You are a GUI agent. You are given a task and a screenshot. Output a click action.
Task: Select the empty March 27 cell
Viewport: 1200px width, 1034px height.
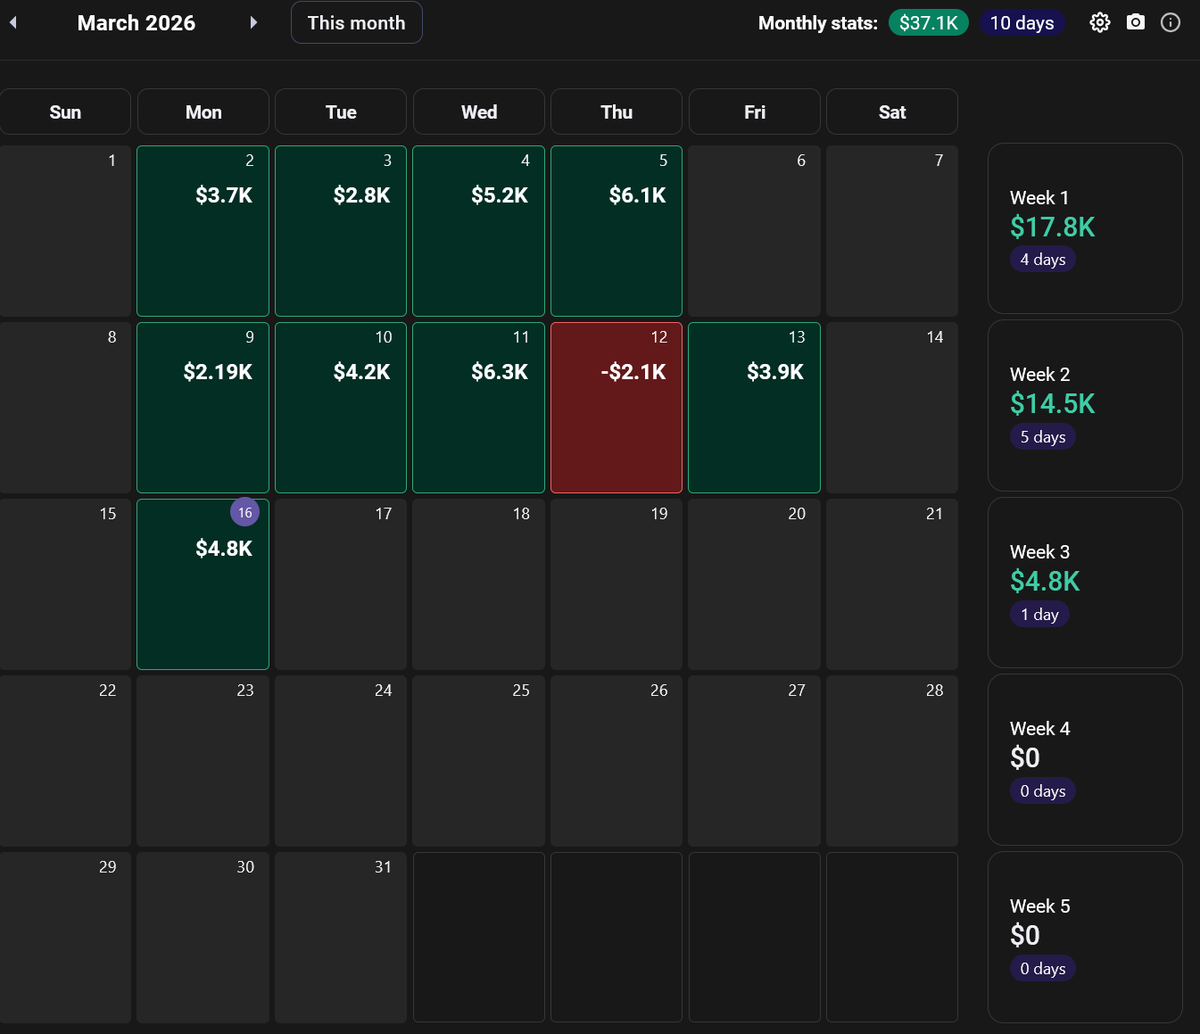click(755, 761)
